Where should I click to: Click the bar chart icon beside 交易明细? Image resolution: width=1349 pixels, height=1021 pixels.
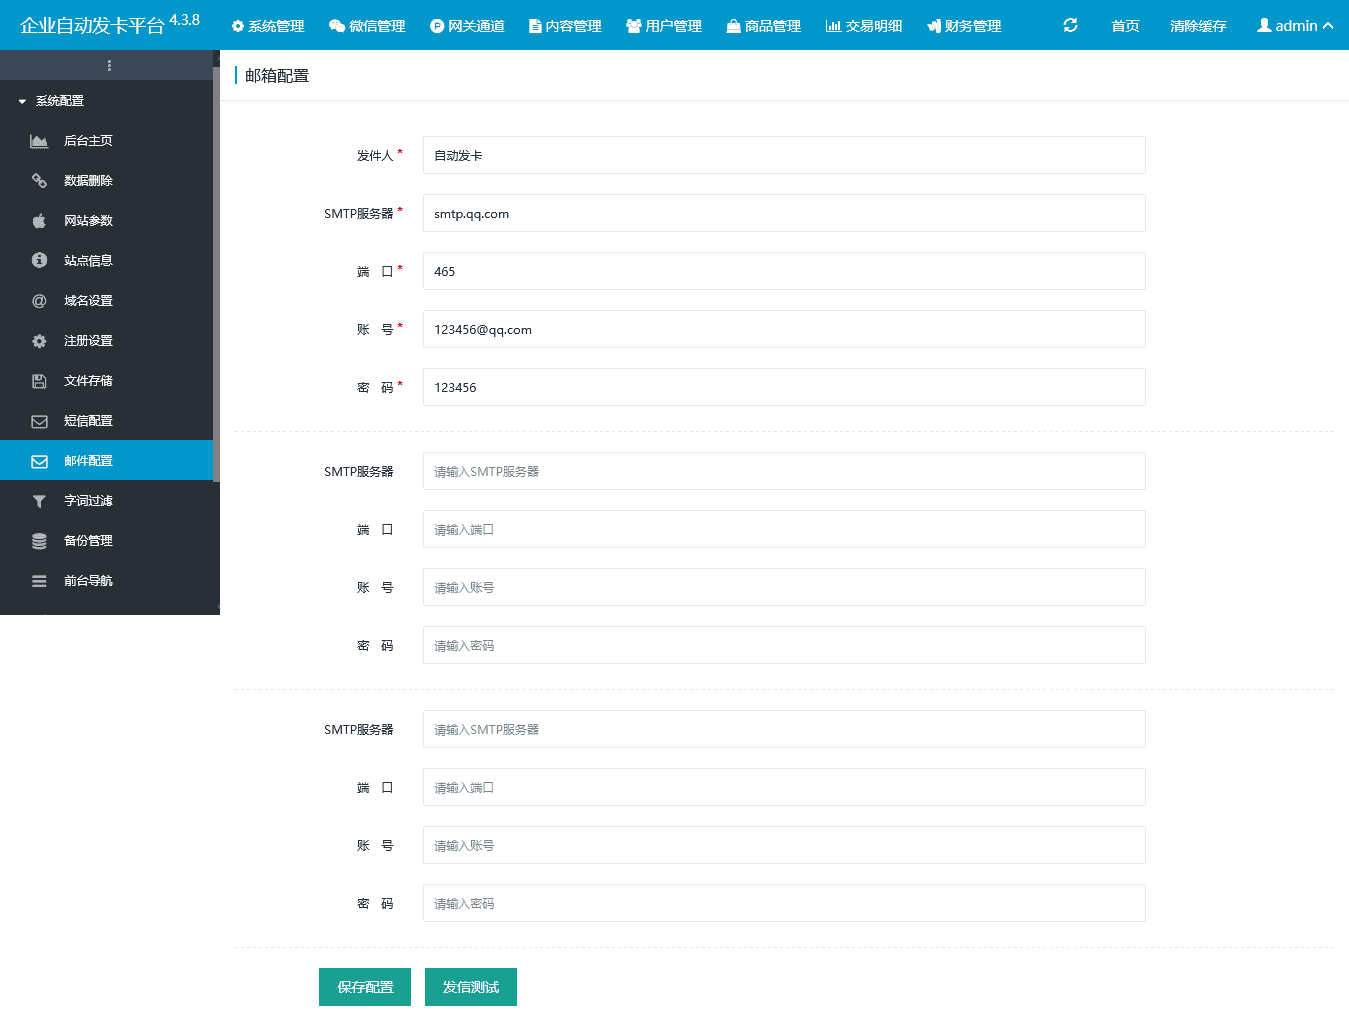(833, 26)
